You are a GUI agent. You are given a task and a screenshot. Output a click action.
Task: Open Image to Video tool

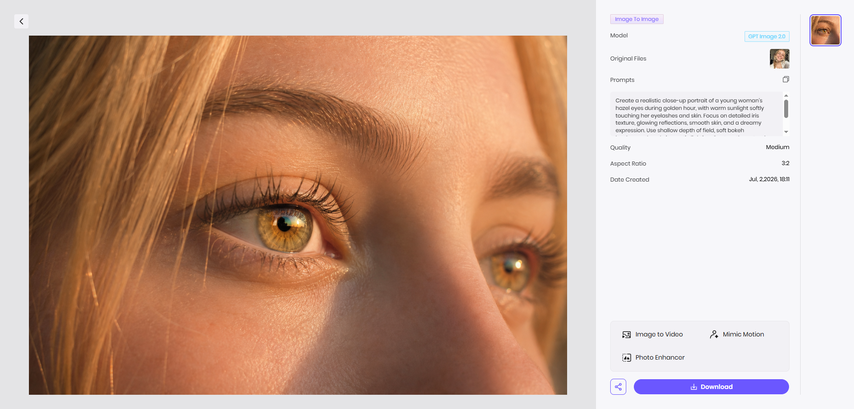tap(652, 334)
